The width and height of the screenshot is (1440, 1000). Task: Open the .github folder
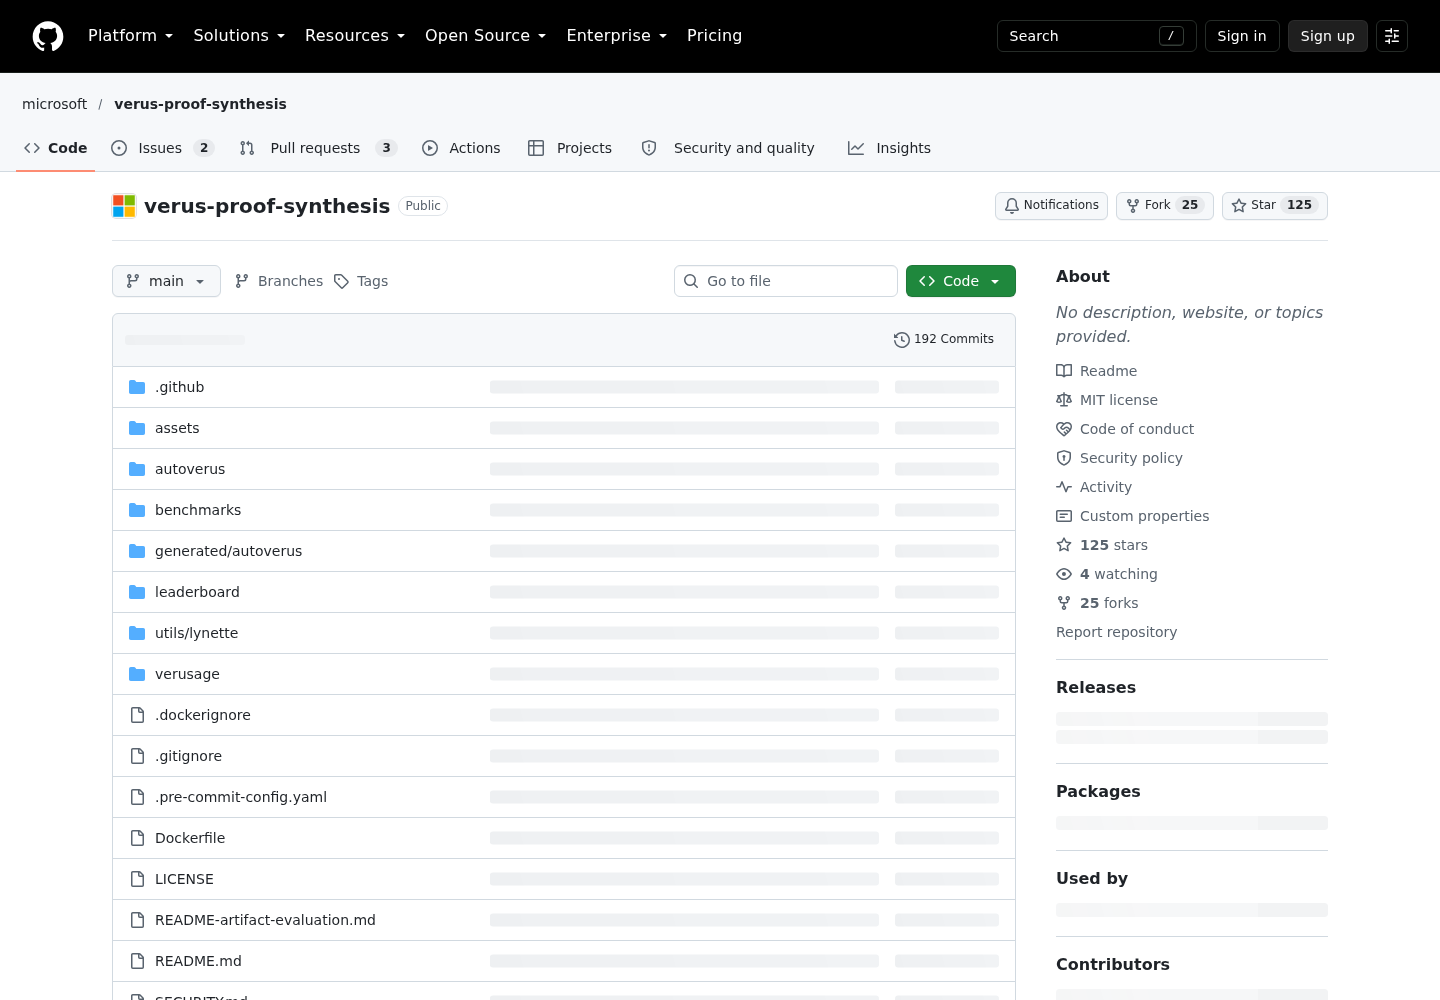pos(180,387)
